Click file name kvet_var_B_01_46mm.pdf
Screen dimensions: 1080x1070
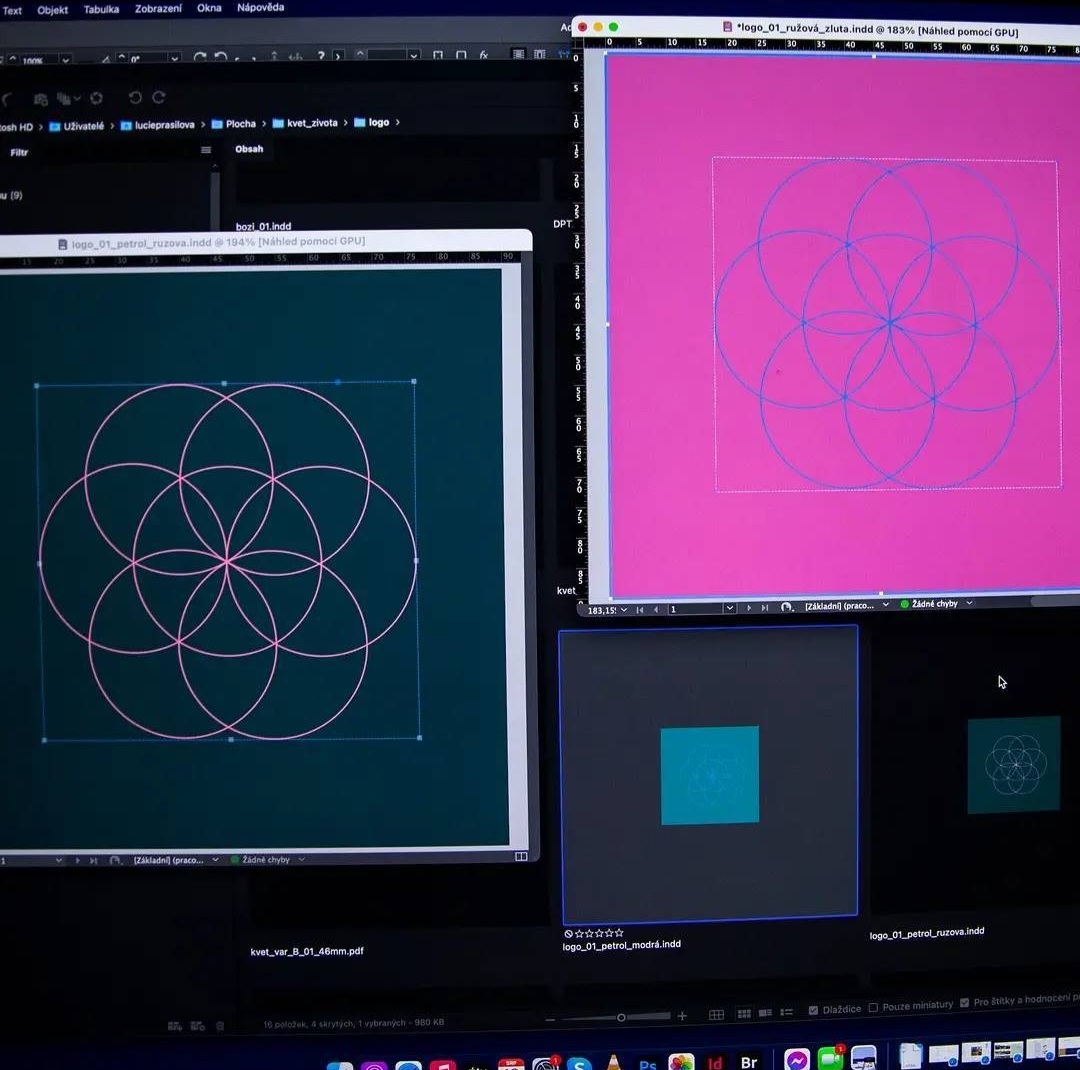pos(307,951)
